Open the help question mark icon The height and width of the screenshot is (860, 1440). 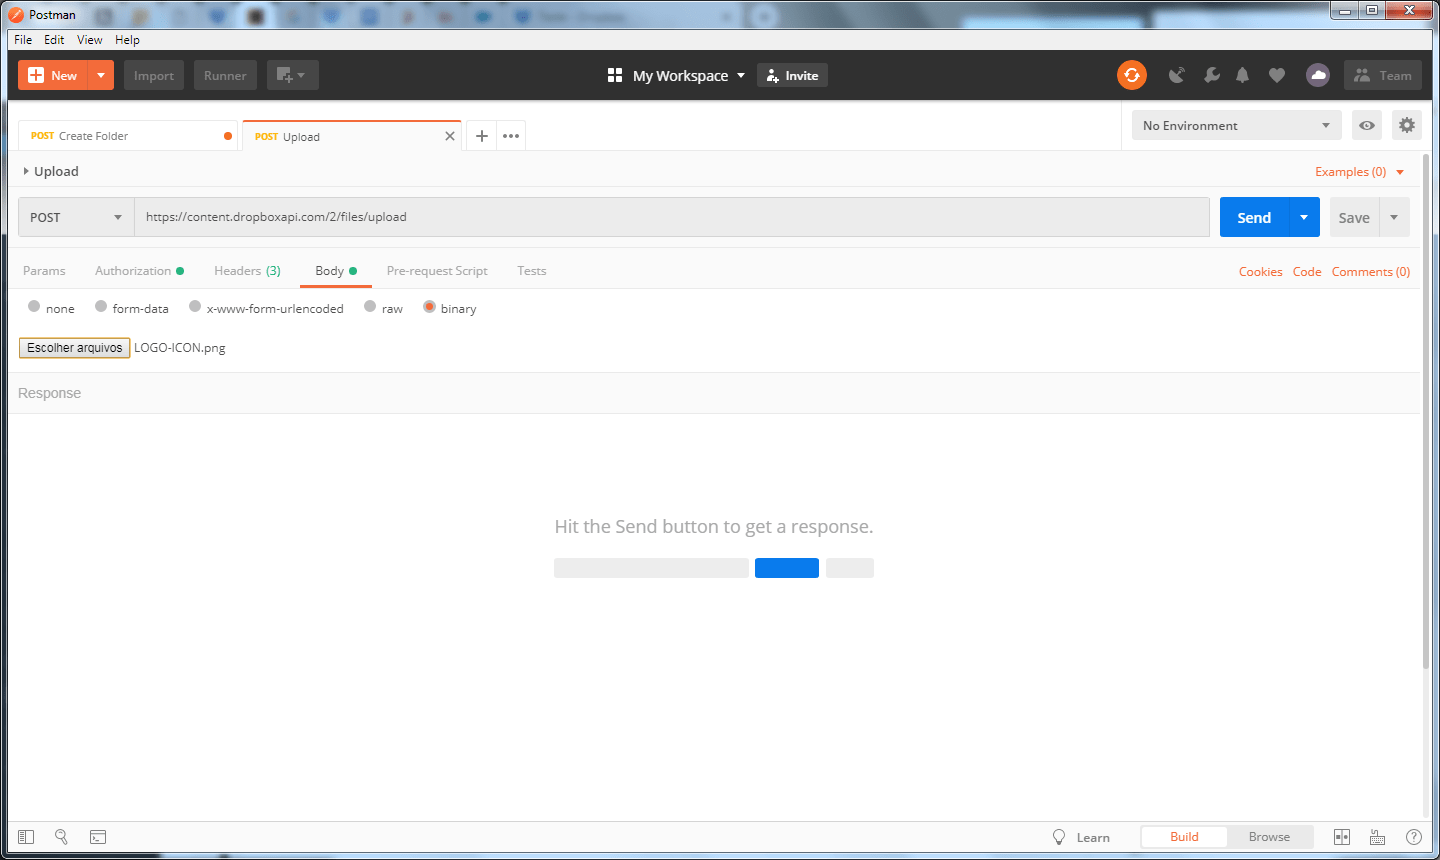[x=1413, y=837]
